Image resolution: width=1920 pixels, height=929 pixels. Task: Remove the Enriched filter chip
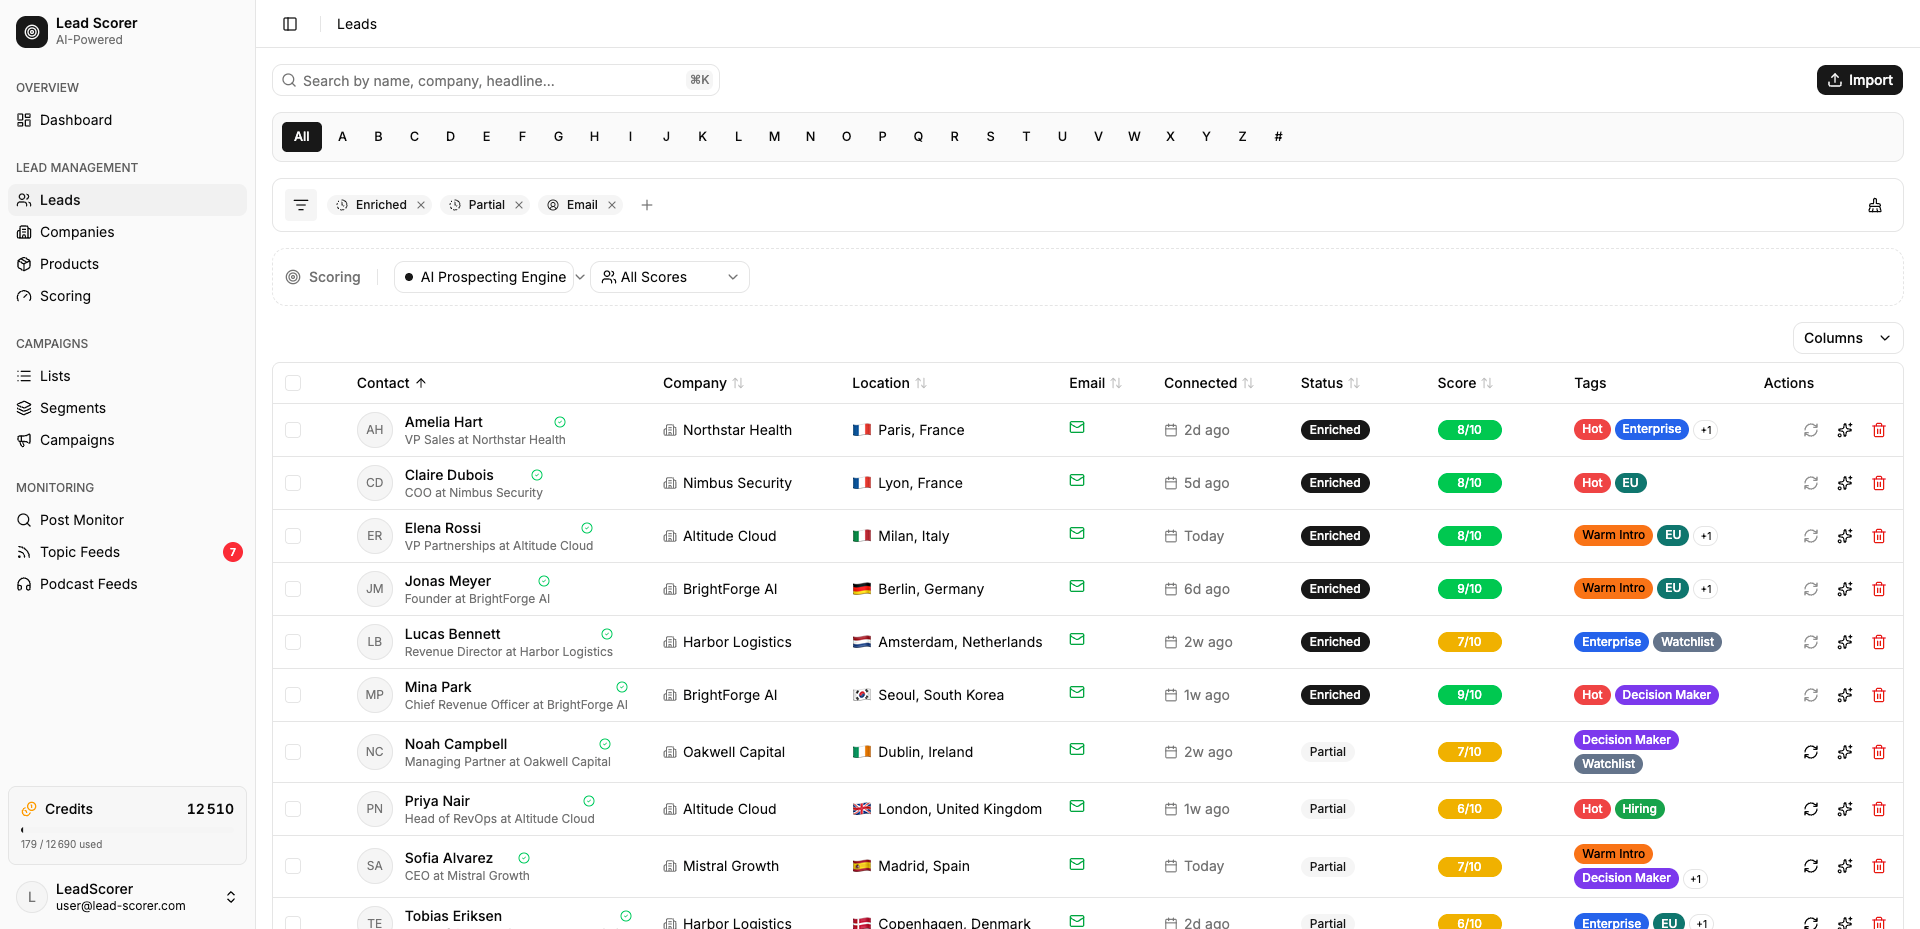(421, 205)
